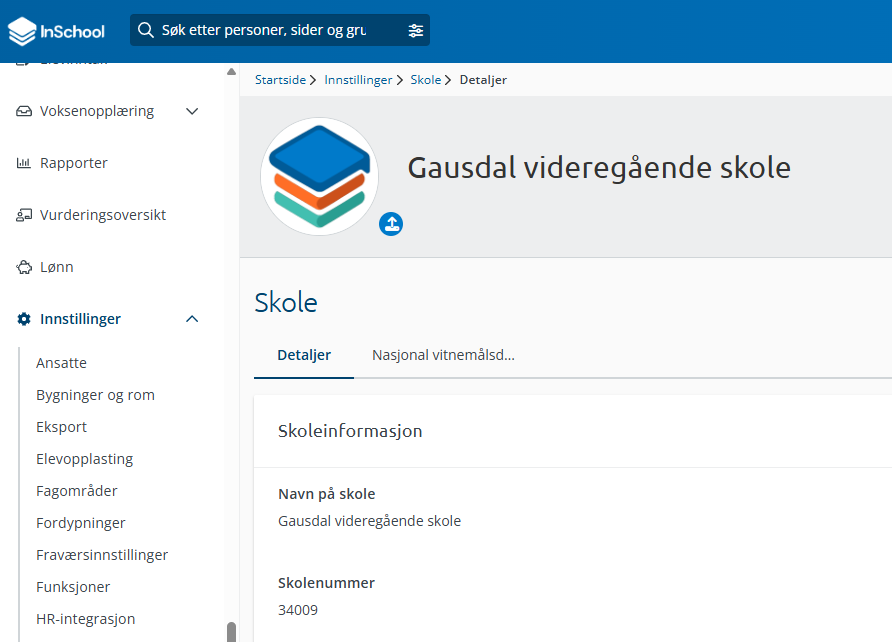Collapse the Innstillinger menu chevron
Viewport: 892px width, 642px height.
point(192,319)
